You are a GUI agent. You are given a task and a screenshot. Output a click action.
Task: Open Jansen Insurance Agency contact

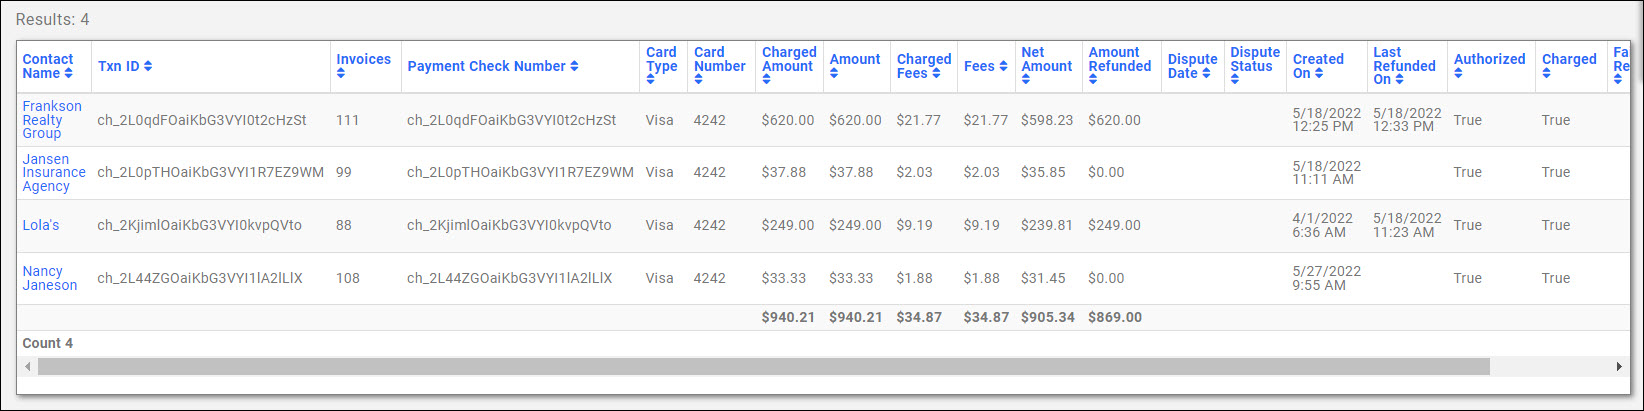click(x=54, y=172)
